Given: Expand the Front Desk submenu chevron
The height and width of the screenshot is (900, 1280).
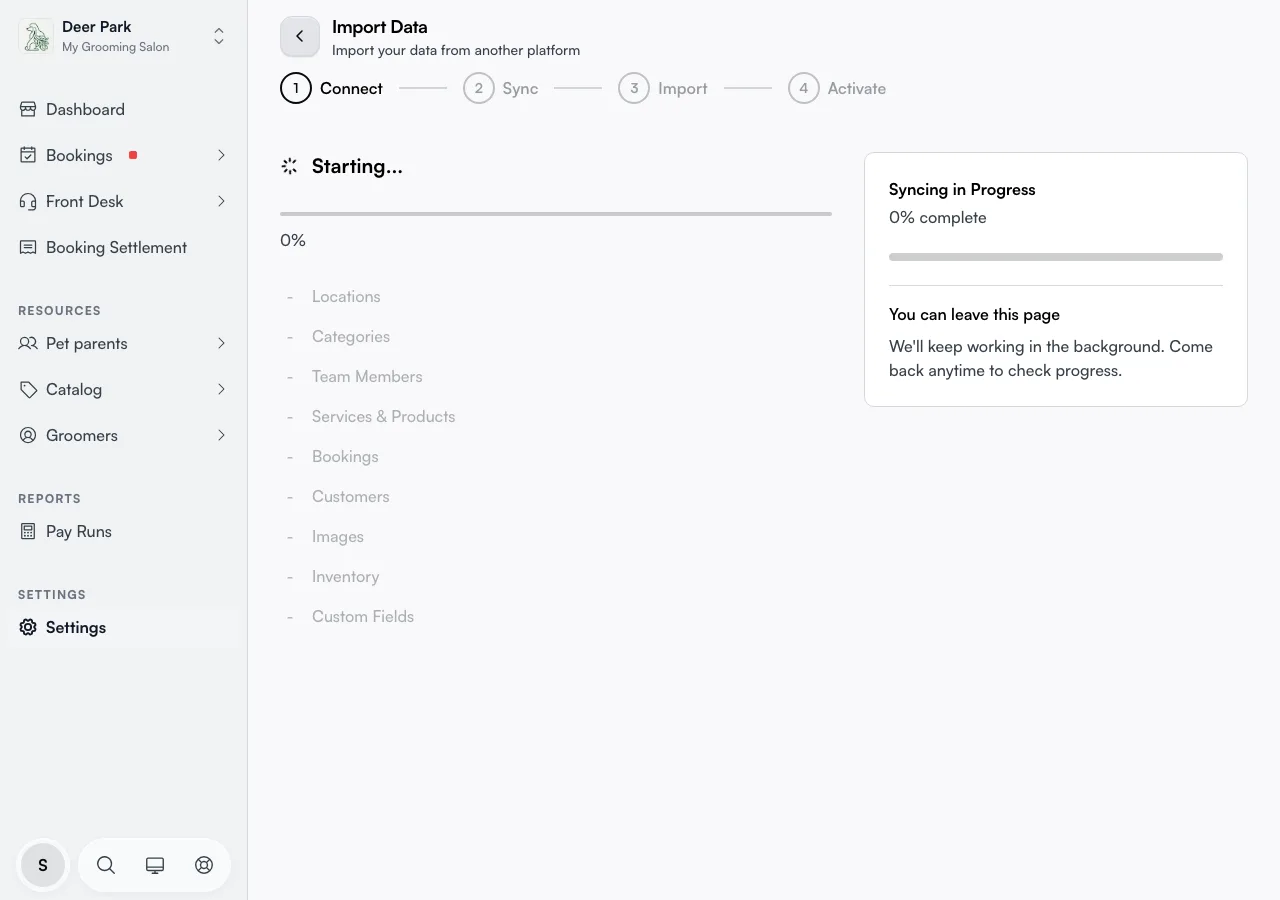Looking at the screenshot, I should 221,201.
